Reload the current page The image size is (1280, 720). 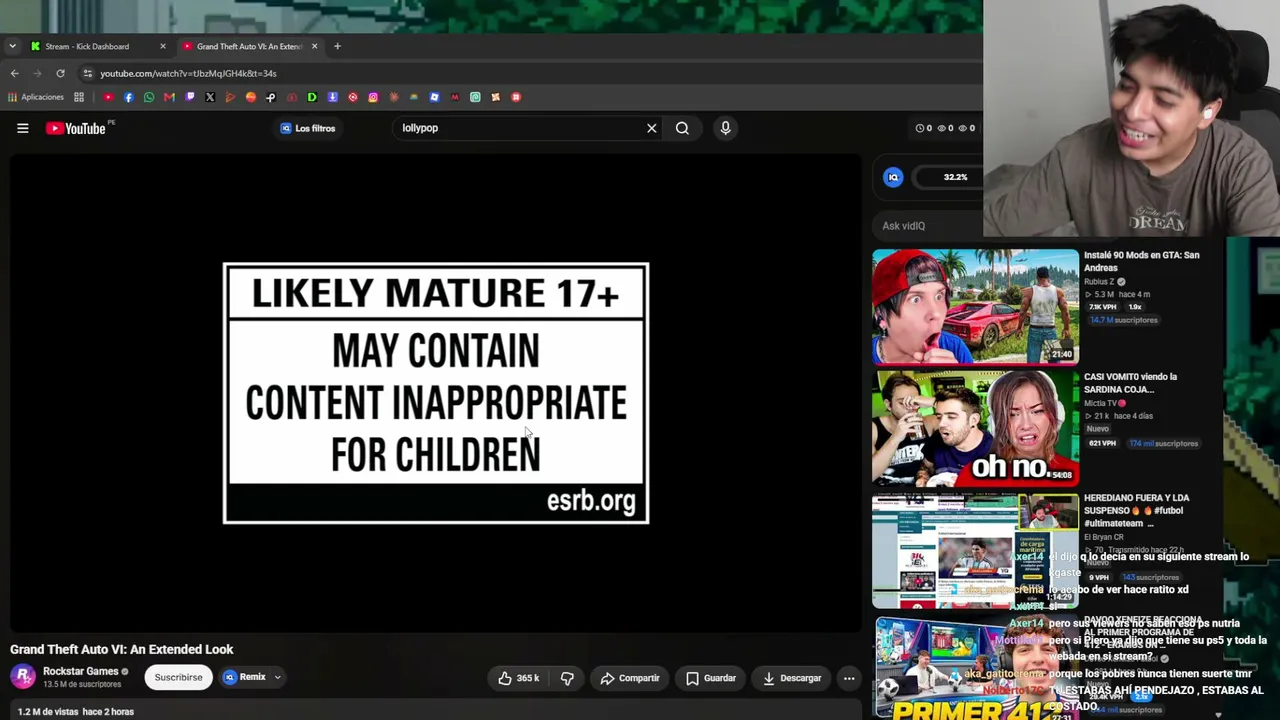[60, 73]
